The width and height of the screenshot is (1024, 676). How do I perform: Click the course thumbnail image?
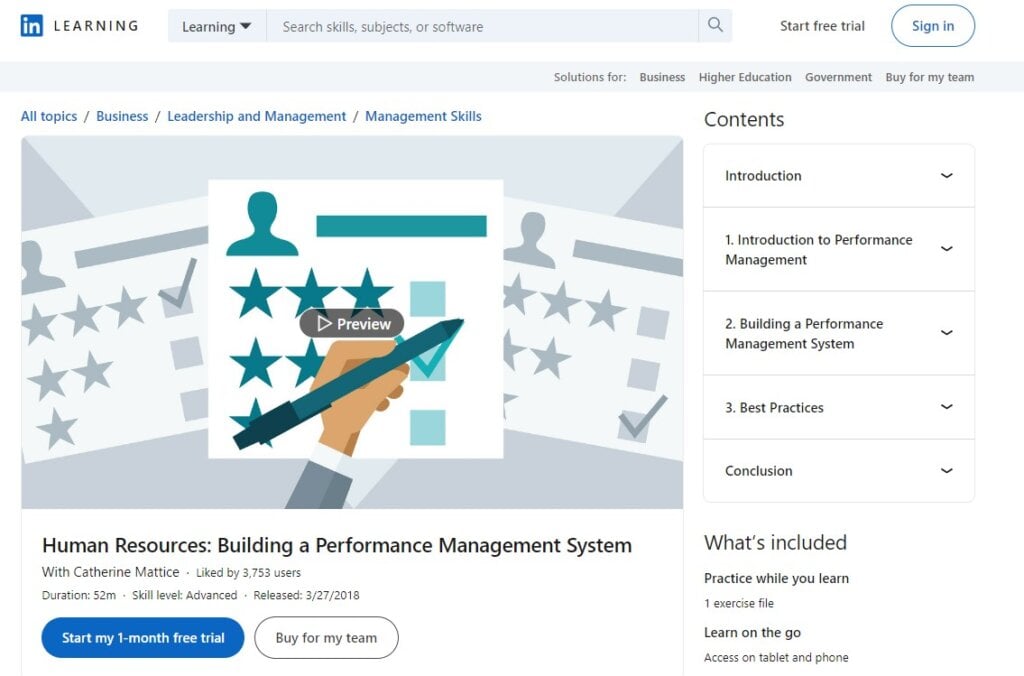point(352,322)
